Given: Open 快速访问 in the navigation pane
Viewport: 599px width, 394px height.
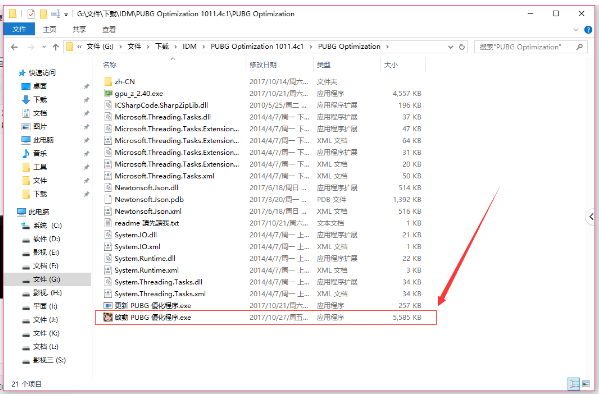Looking at the screenshot, I should 42,73.
